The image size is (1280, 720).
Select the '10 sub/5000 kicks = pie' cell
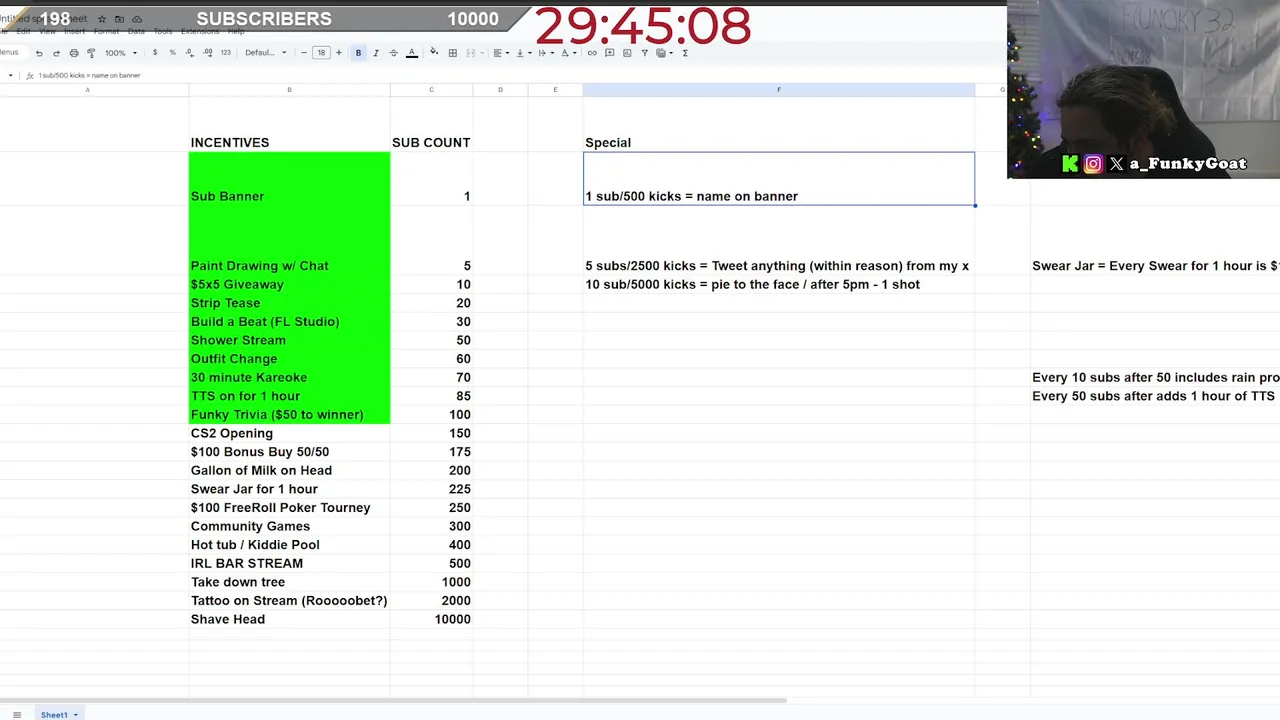click(779, 285)
